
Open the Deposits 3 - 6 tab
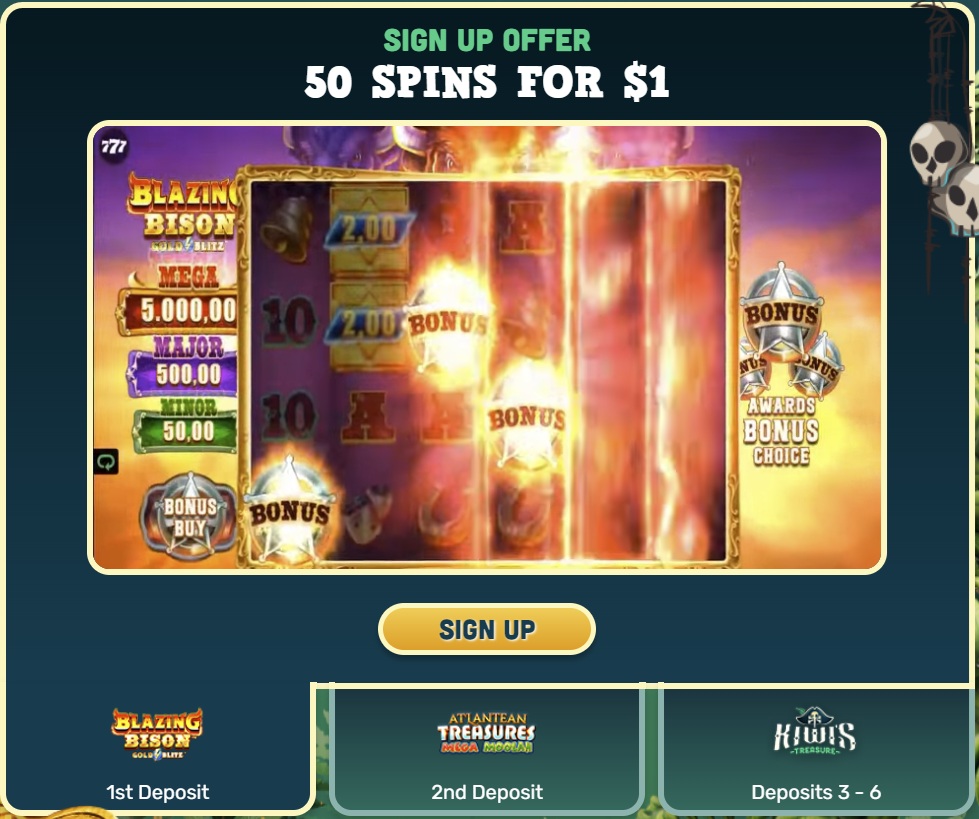(x=815, y=749)
